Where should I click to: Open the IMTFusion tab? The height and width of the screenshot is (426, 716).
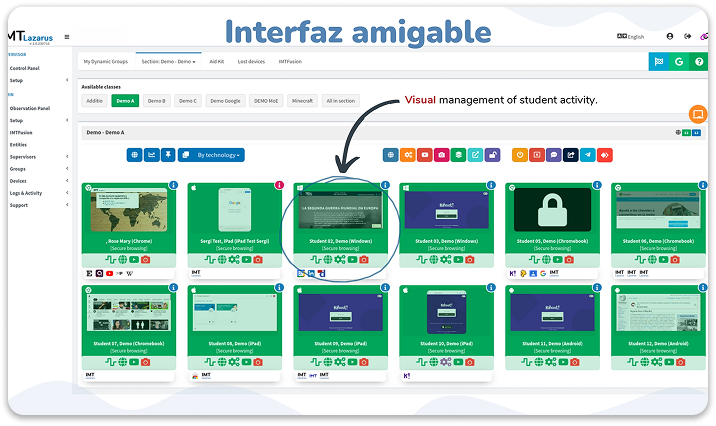coord(290,61)
